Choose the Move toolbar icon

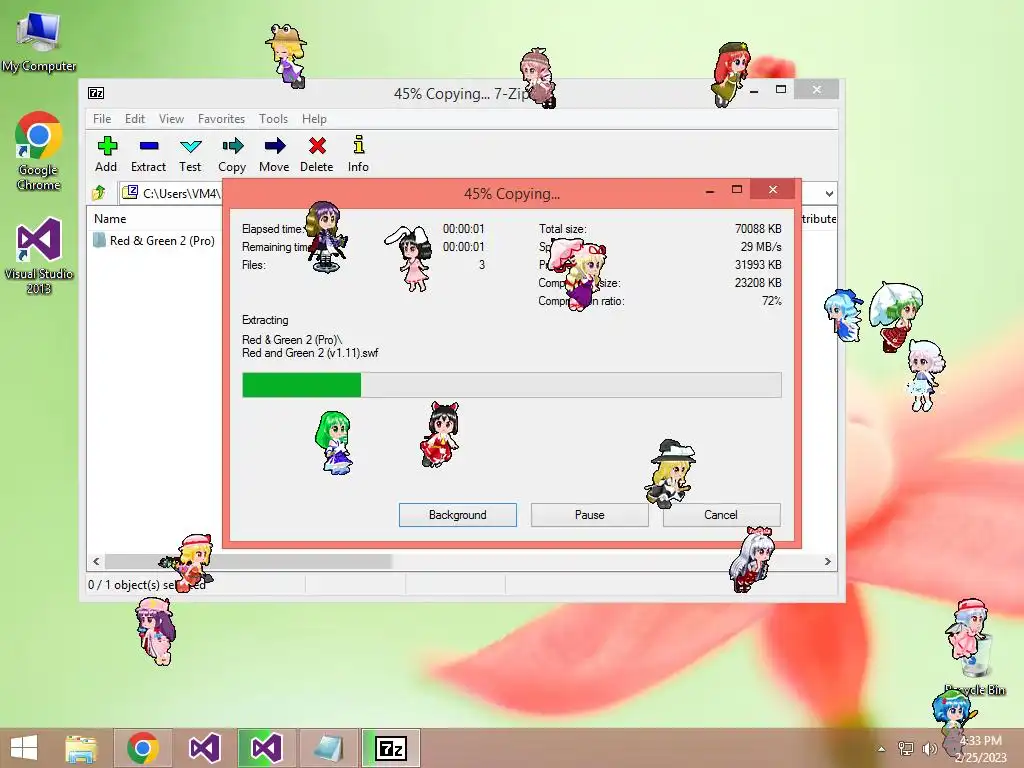(274, 154)
